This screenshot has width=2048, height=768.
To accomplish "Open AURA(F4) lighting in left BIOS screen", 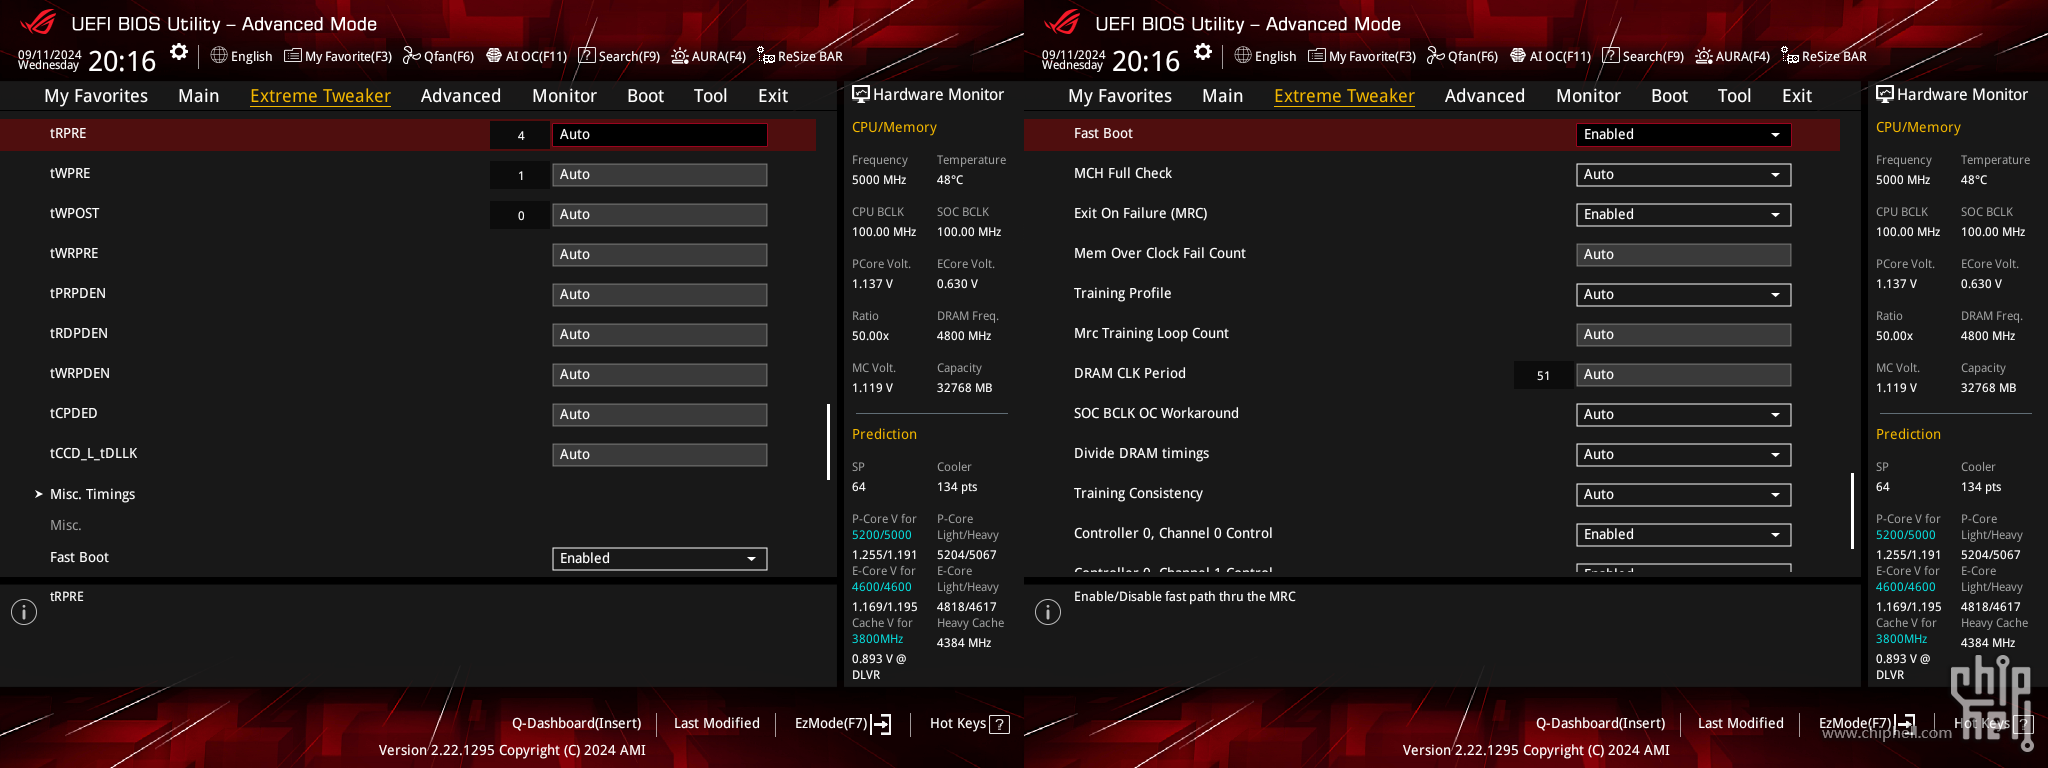I will (x=708, y=56).
